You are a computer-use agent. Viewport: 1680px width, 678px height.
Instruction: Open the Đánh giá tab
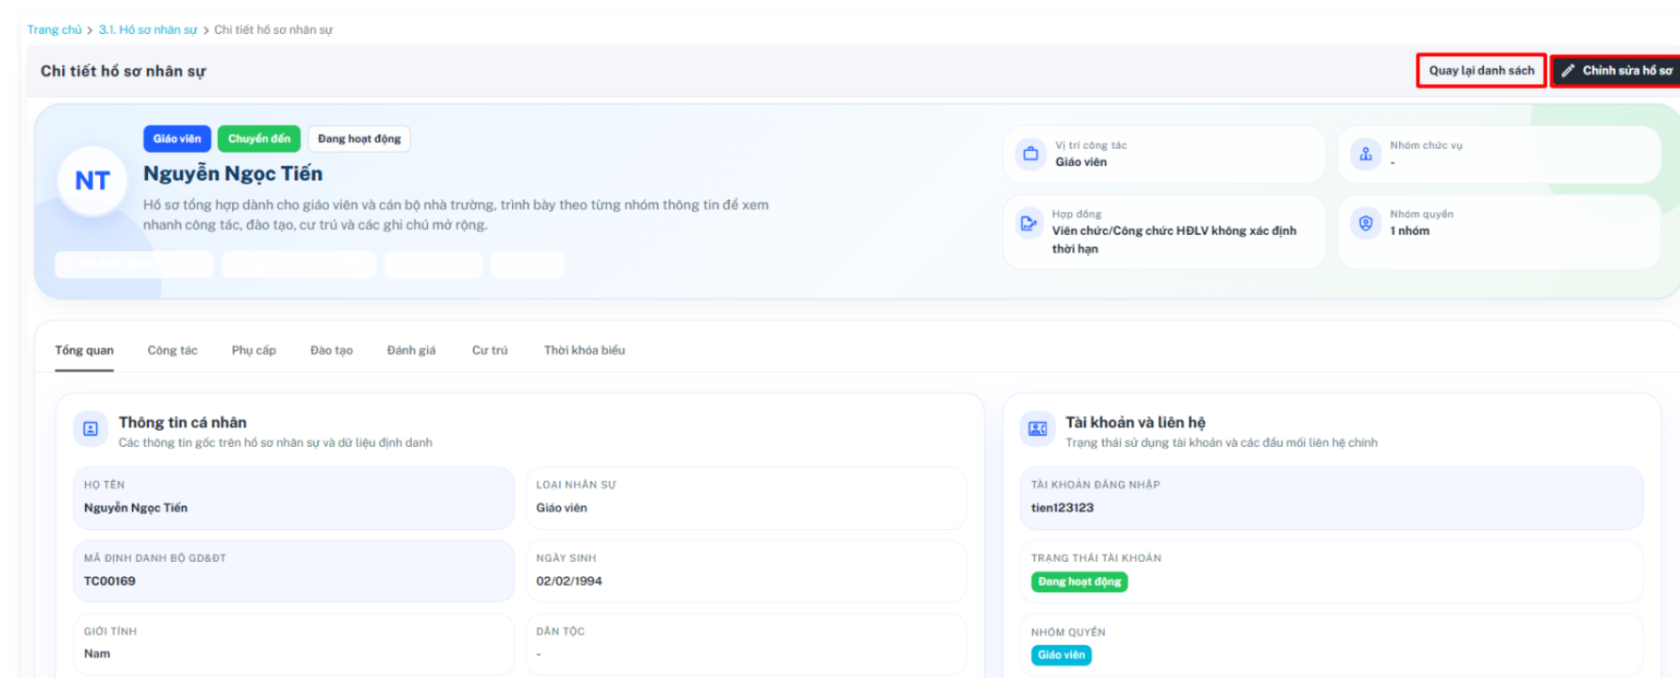pos(411,351)
